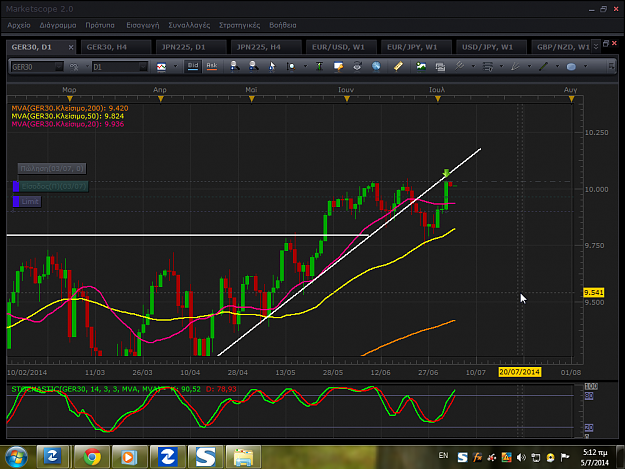Switch to the JPN225, D1 tab
The image size is (625, 469).
pos(191,47)
